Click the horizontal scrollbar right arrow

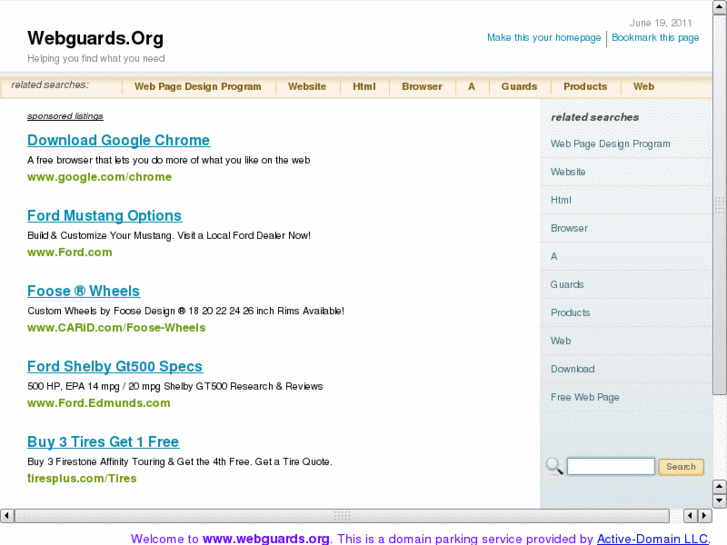(705, 515)
